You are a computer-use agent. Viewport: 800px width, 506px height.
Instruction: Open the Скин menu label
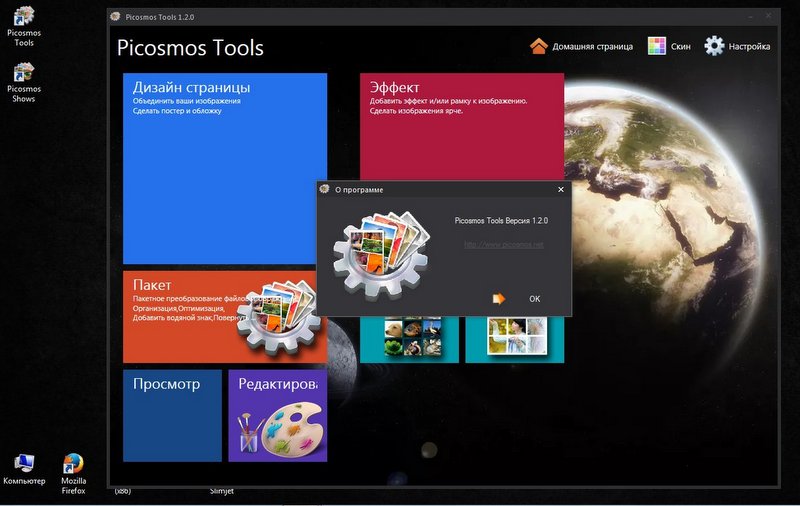[x=681, y=46]
